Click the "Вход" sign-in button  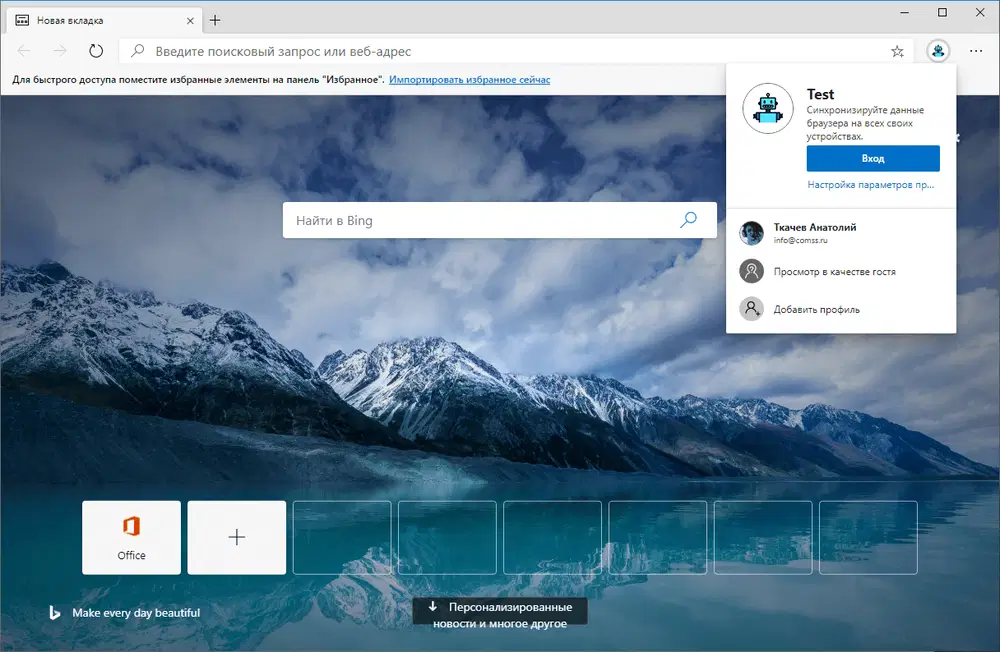tap(872, 158)
